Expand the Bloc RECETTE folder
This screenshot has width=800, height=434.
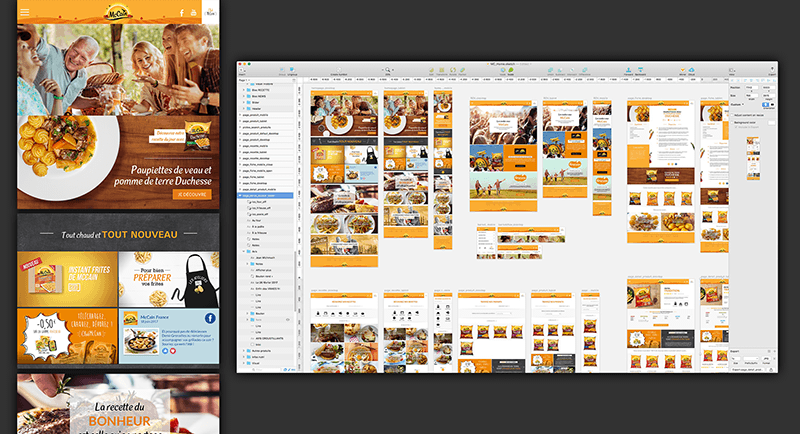[244, 90]
